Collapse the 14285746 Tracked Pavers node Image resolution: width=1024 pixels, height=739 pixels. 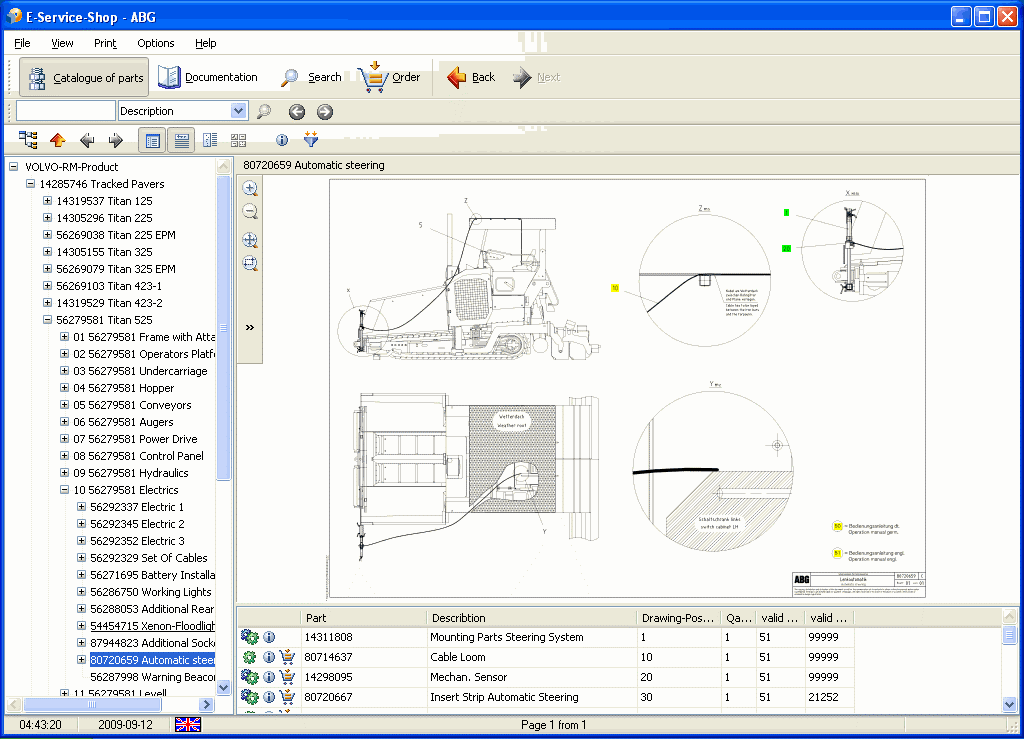click(30, 183)
